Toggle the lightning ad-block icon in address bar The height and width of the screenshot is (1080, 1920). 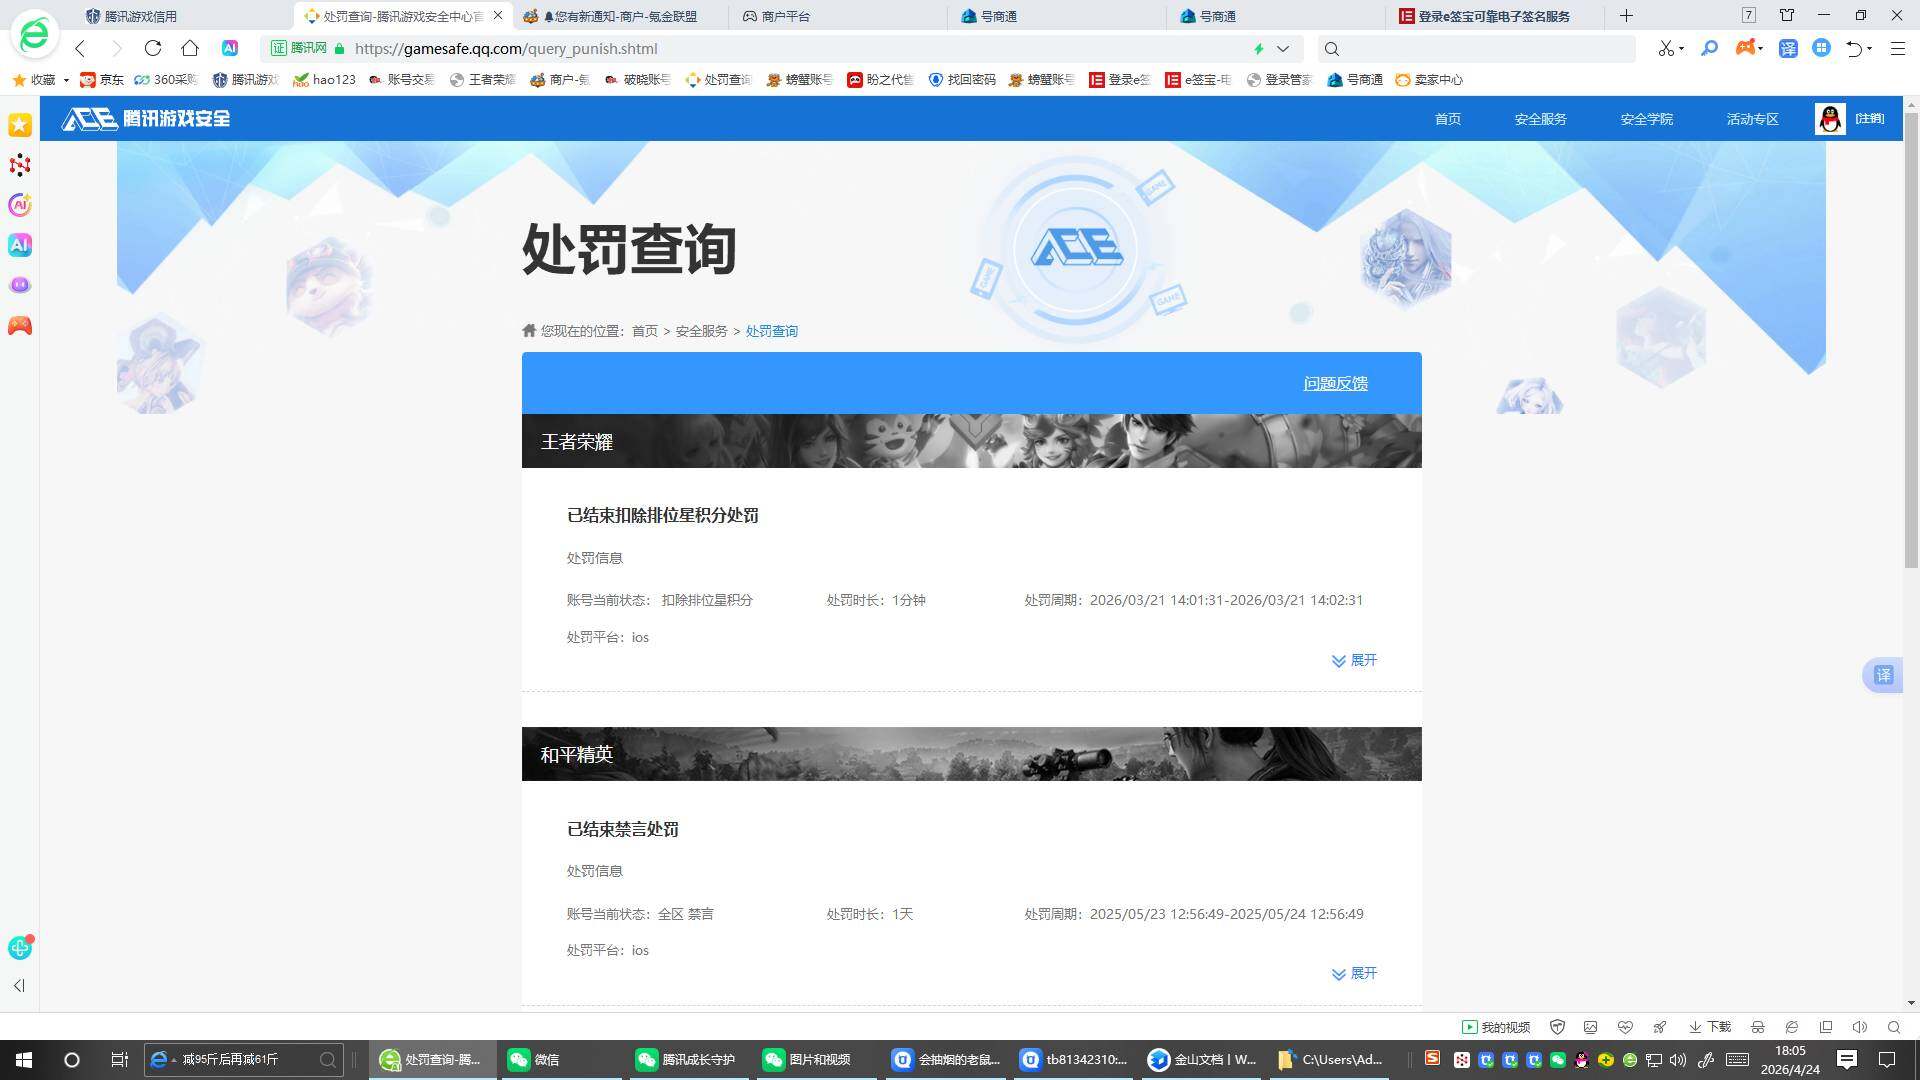(x=1258, y=48)
